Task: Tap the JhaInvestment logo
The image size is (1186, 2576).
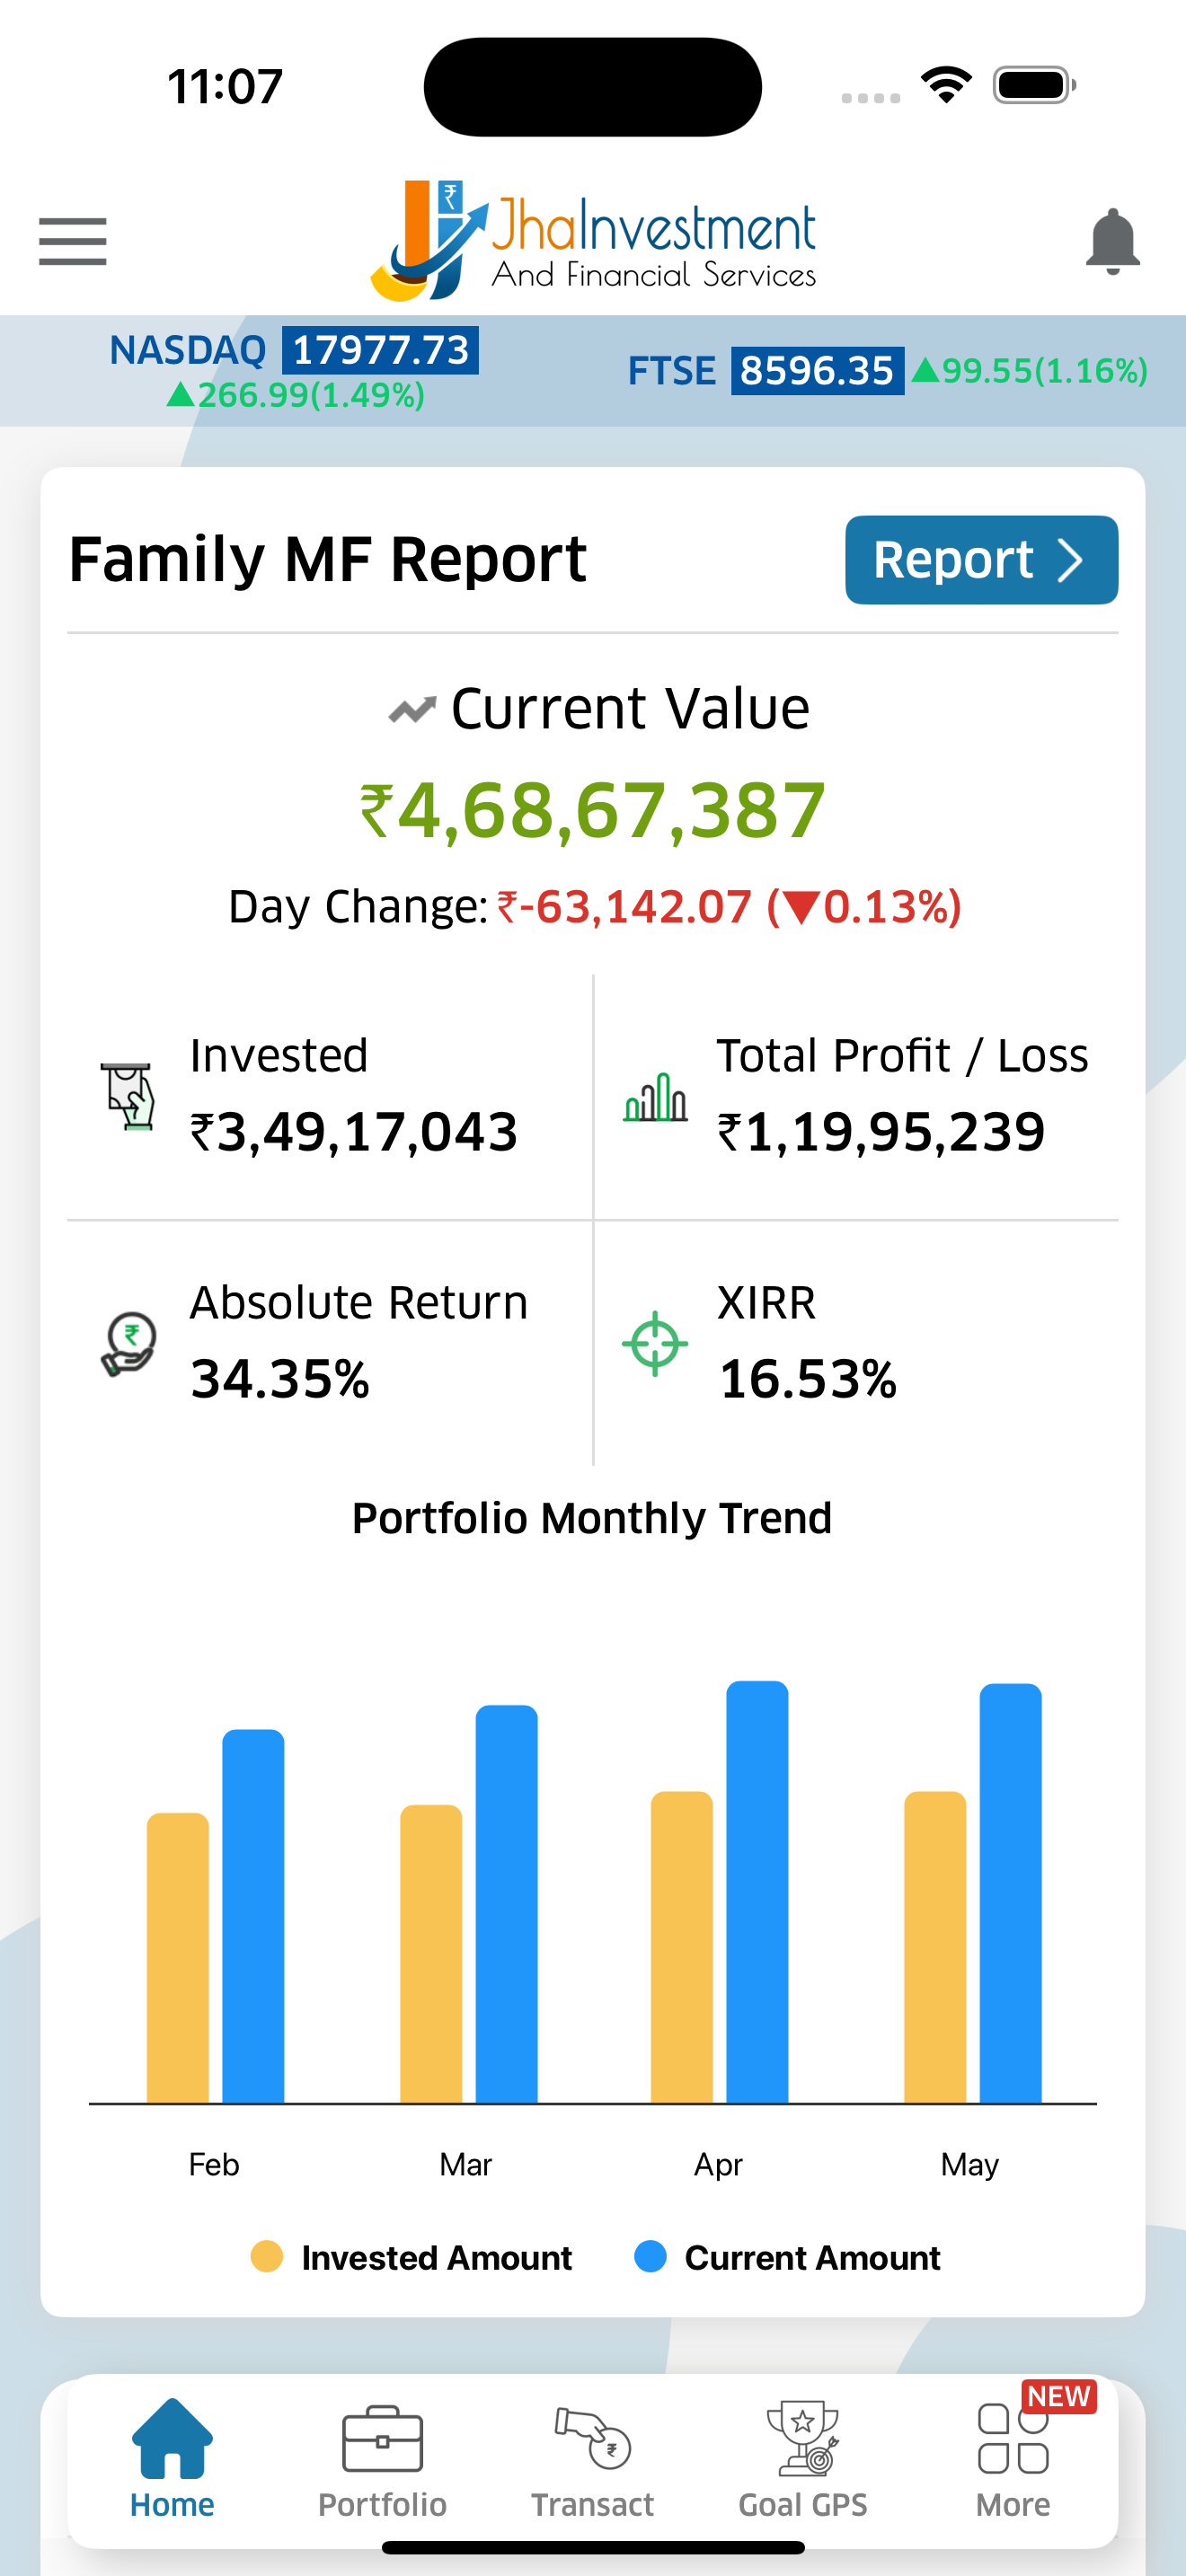Action: click(x=593, y=240)
